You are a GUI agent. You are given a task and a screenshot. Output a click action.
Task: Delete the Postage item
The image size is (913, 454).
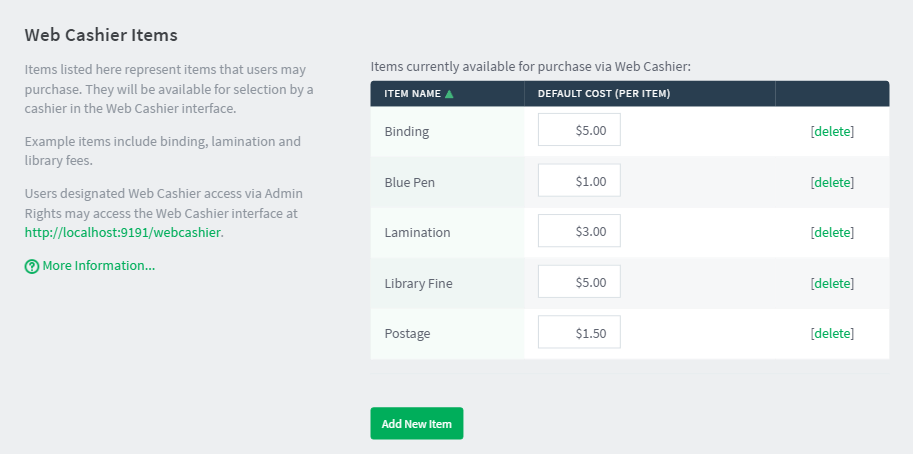tap(832, 333)
